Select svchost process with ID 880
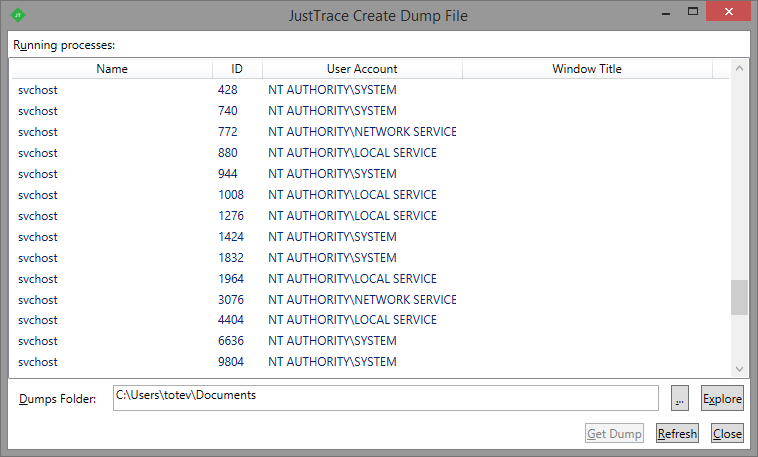Image resolution: width=758 pixels, height=457 pixels. 370,153
